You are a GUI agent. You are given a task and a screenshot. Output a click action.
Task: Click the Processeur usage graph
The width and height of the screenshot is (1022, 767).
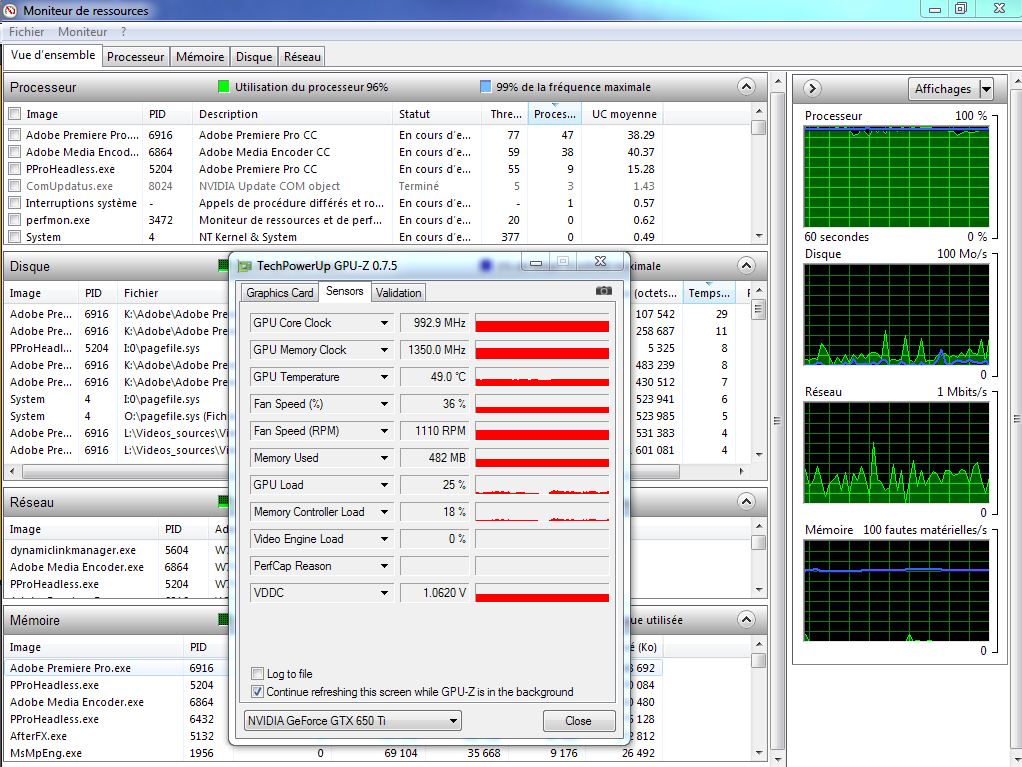point(896,176)
